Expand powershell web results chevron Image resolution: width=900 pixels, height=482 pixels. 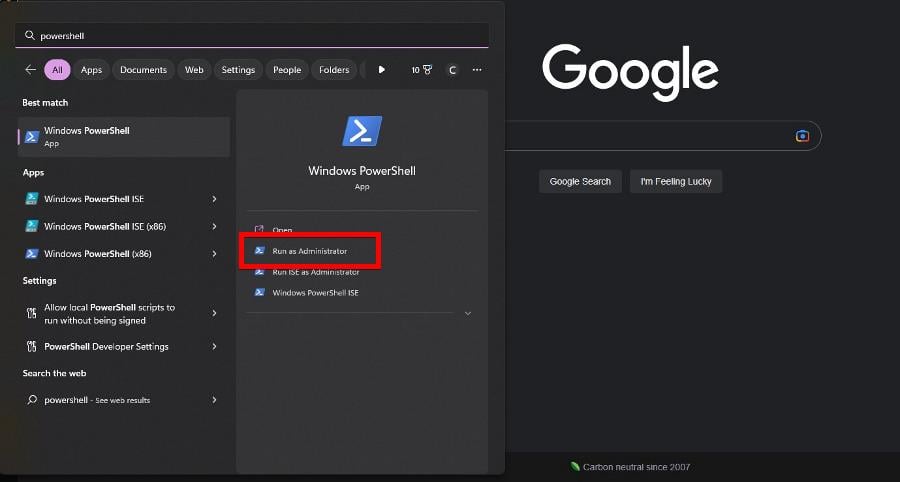point(214,400)
